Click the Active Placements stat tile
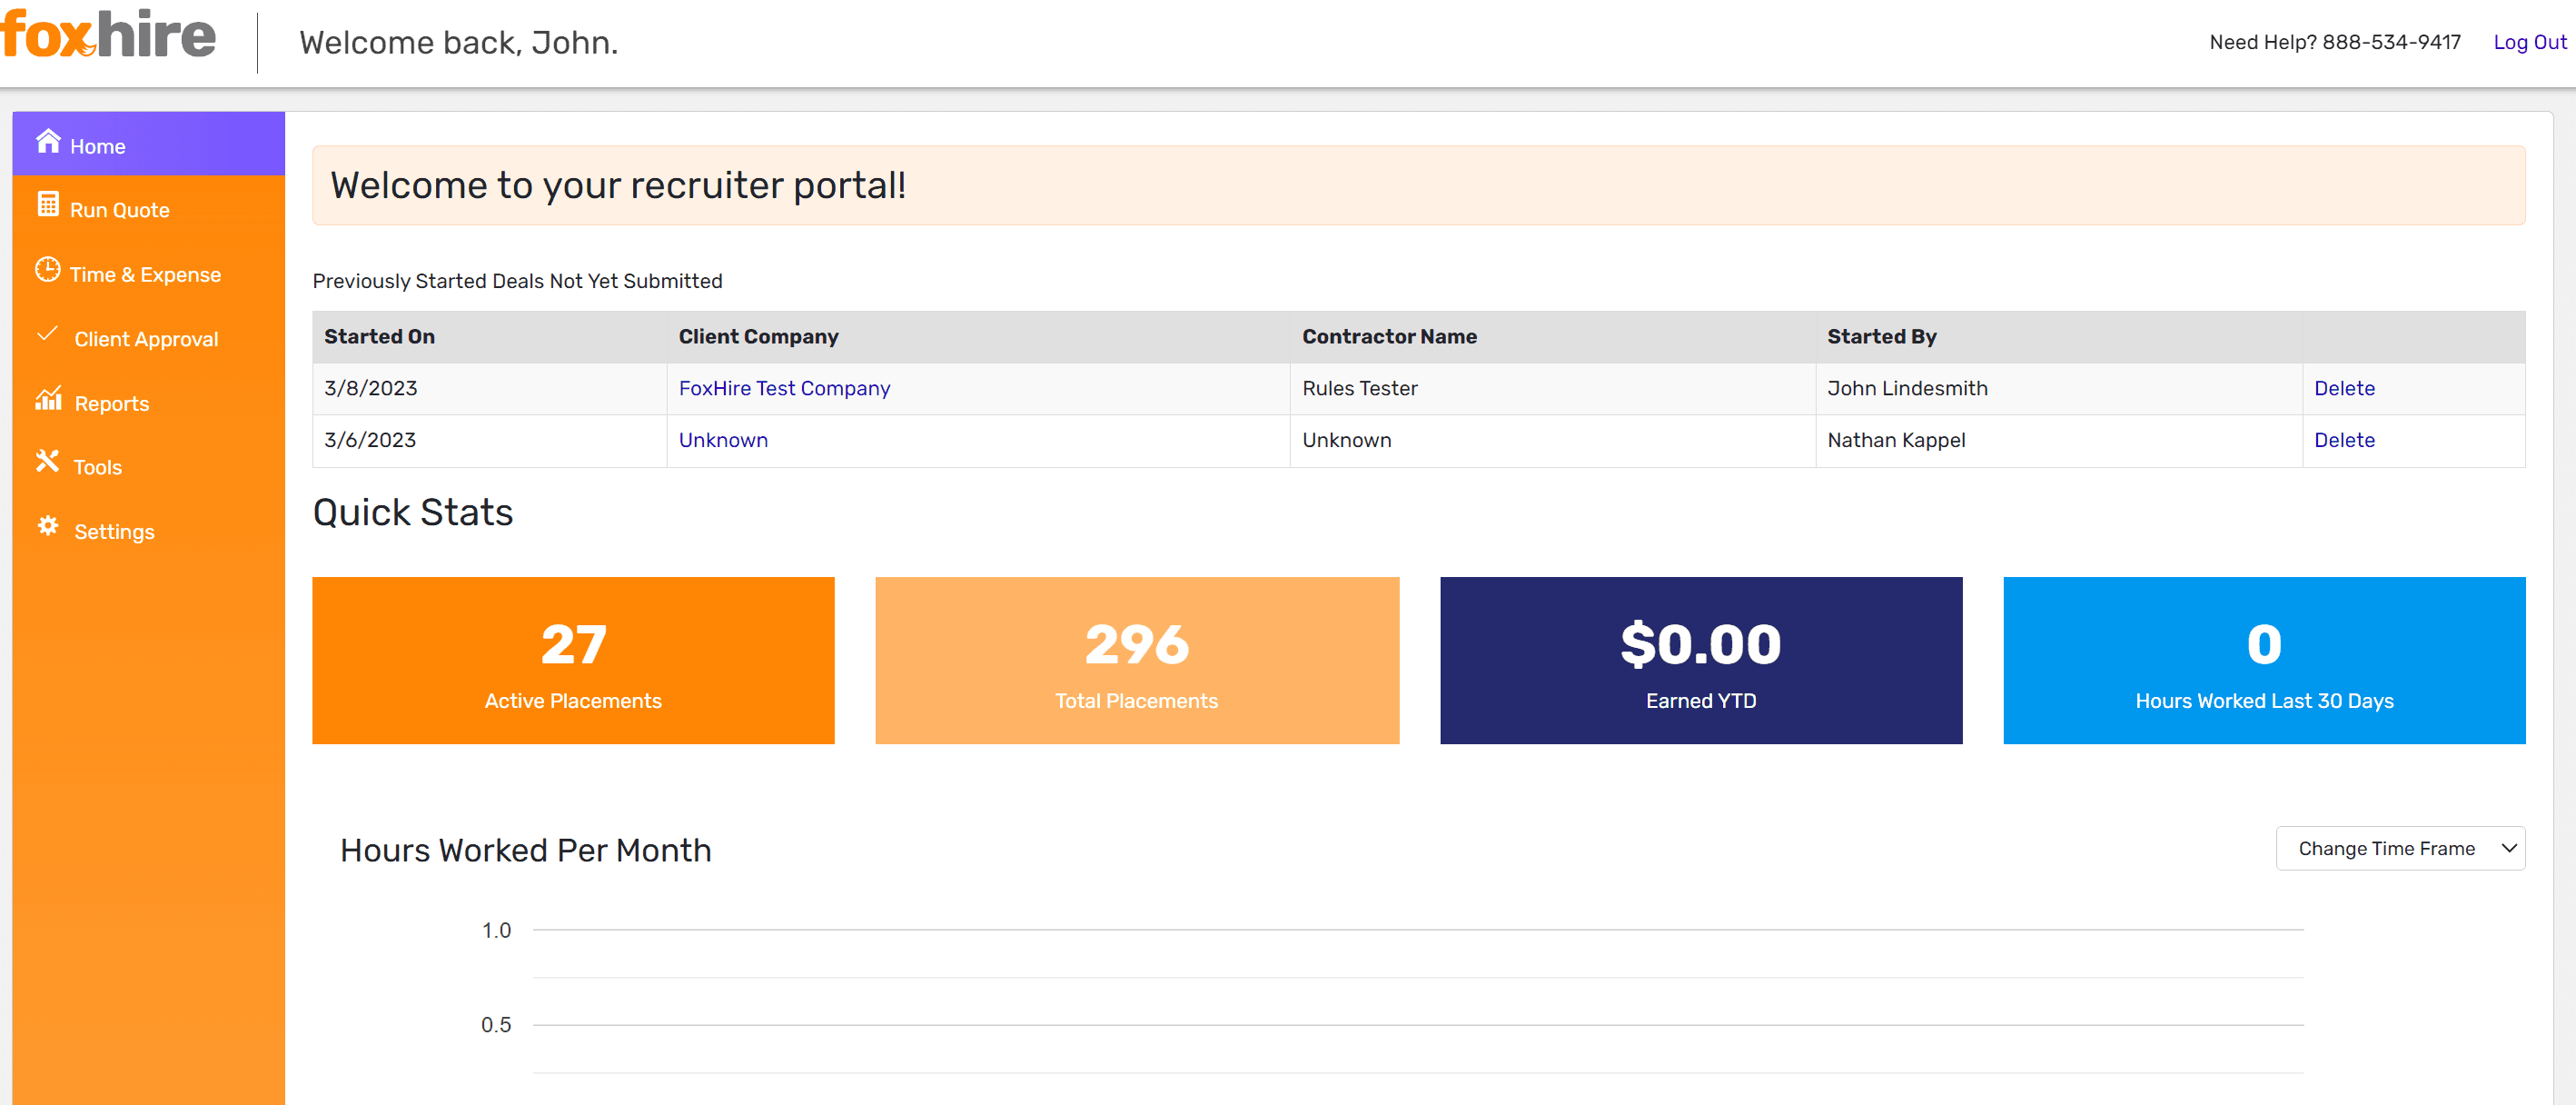This screenshot has height=1105, width=2576. point(573,660)
